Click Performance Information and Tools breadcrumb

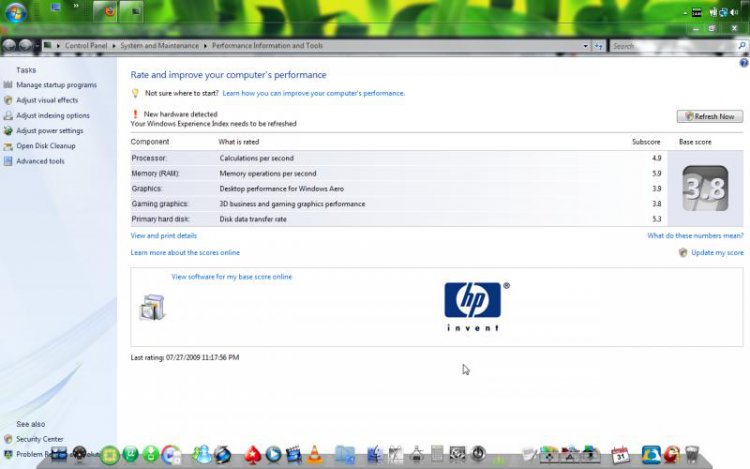tap(267, 45)
